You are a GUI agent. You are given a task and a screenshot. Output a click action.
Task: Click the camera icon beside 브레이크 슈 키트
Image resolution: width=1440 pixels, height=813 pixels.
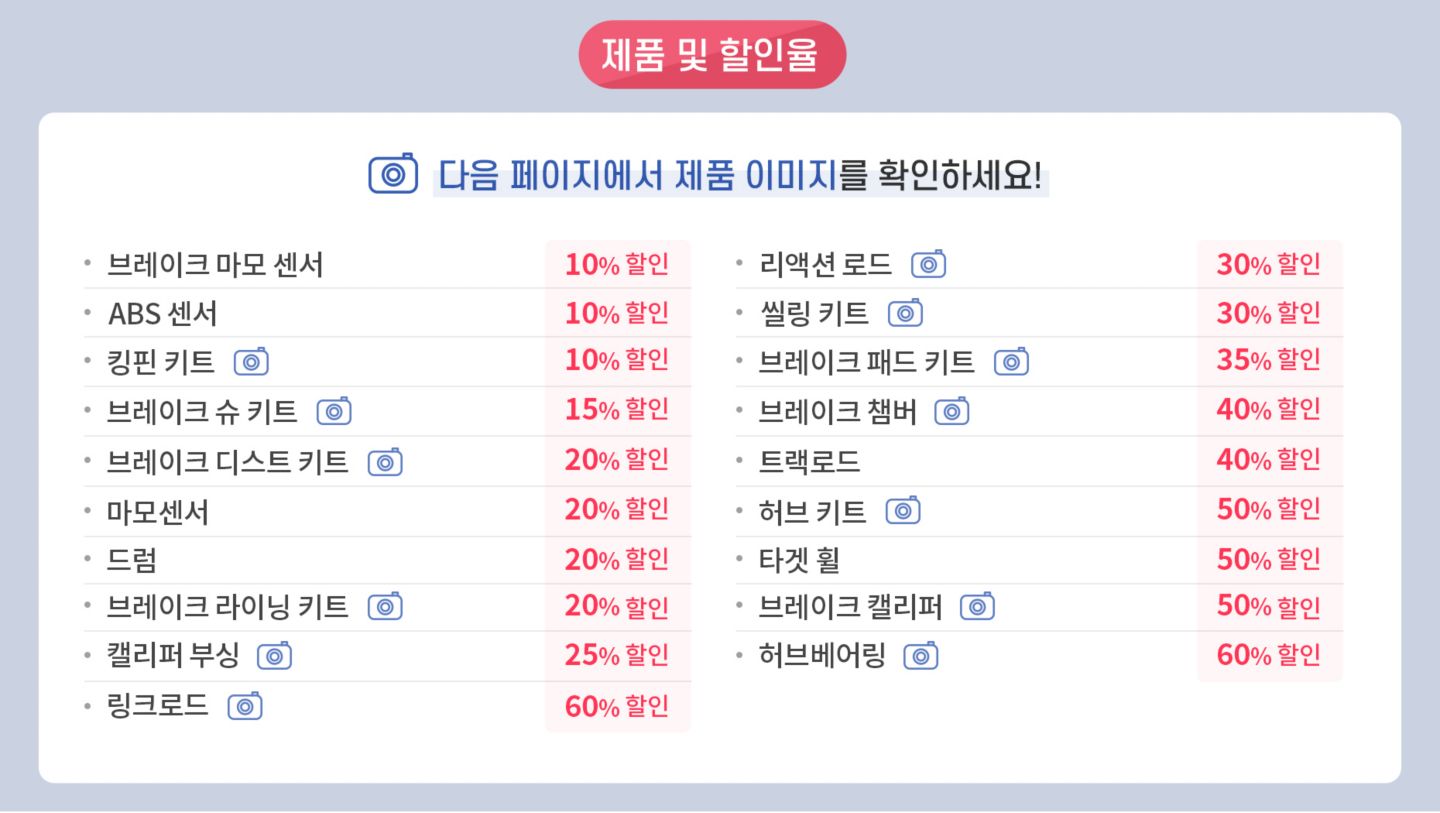click(334, 411)
